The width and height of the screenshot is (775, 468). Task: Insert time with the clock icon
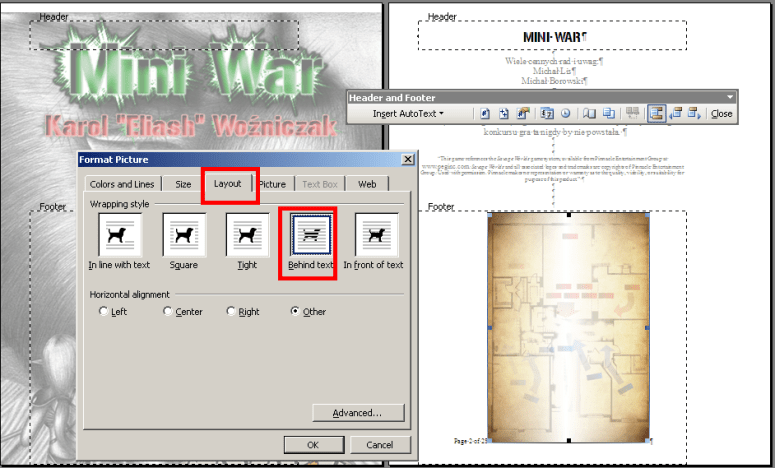[565, 113]
